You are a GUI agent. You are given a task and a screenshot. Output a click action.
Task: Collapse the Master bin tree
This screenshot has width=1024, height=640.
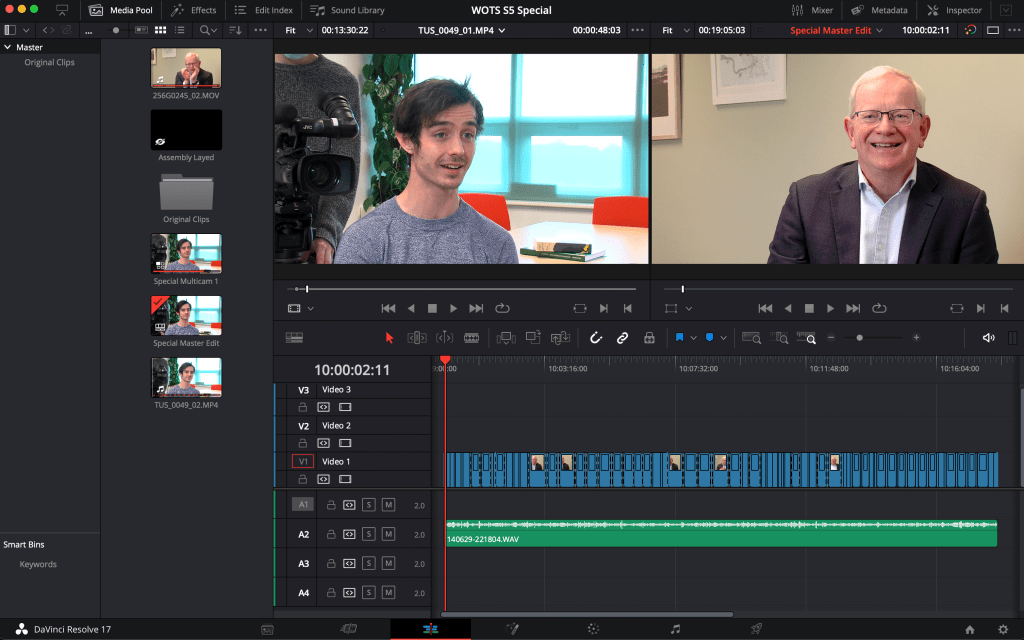click(8, 47)
